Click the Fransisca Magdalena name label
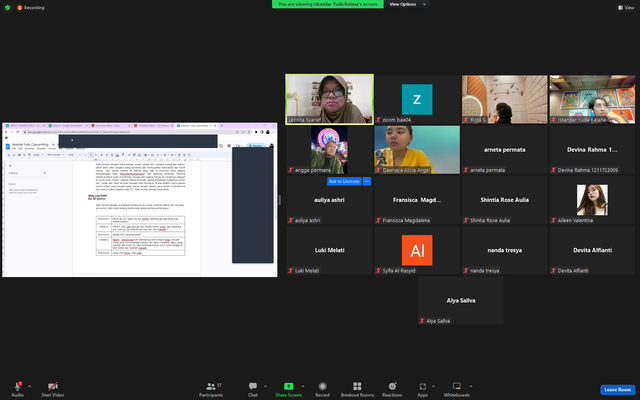Image resolution: width=640 pixels, height=400 pixels. pos(406,220)
